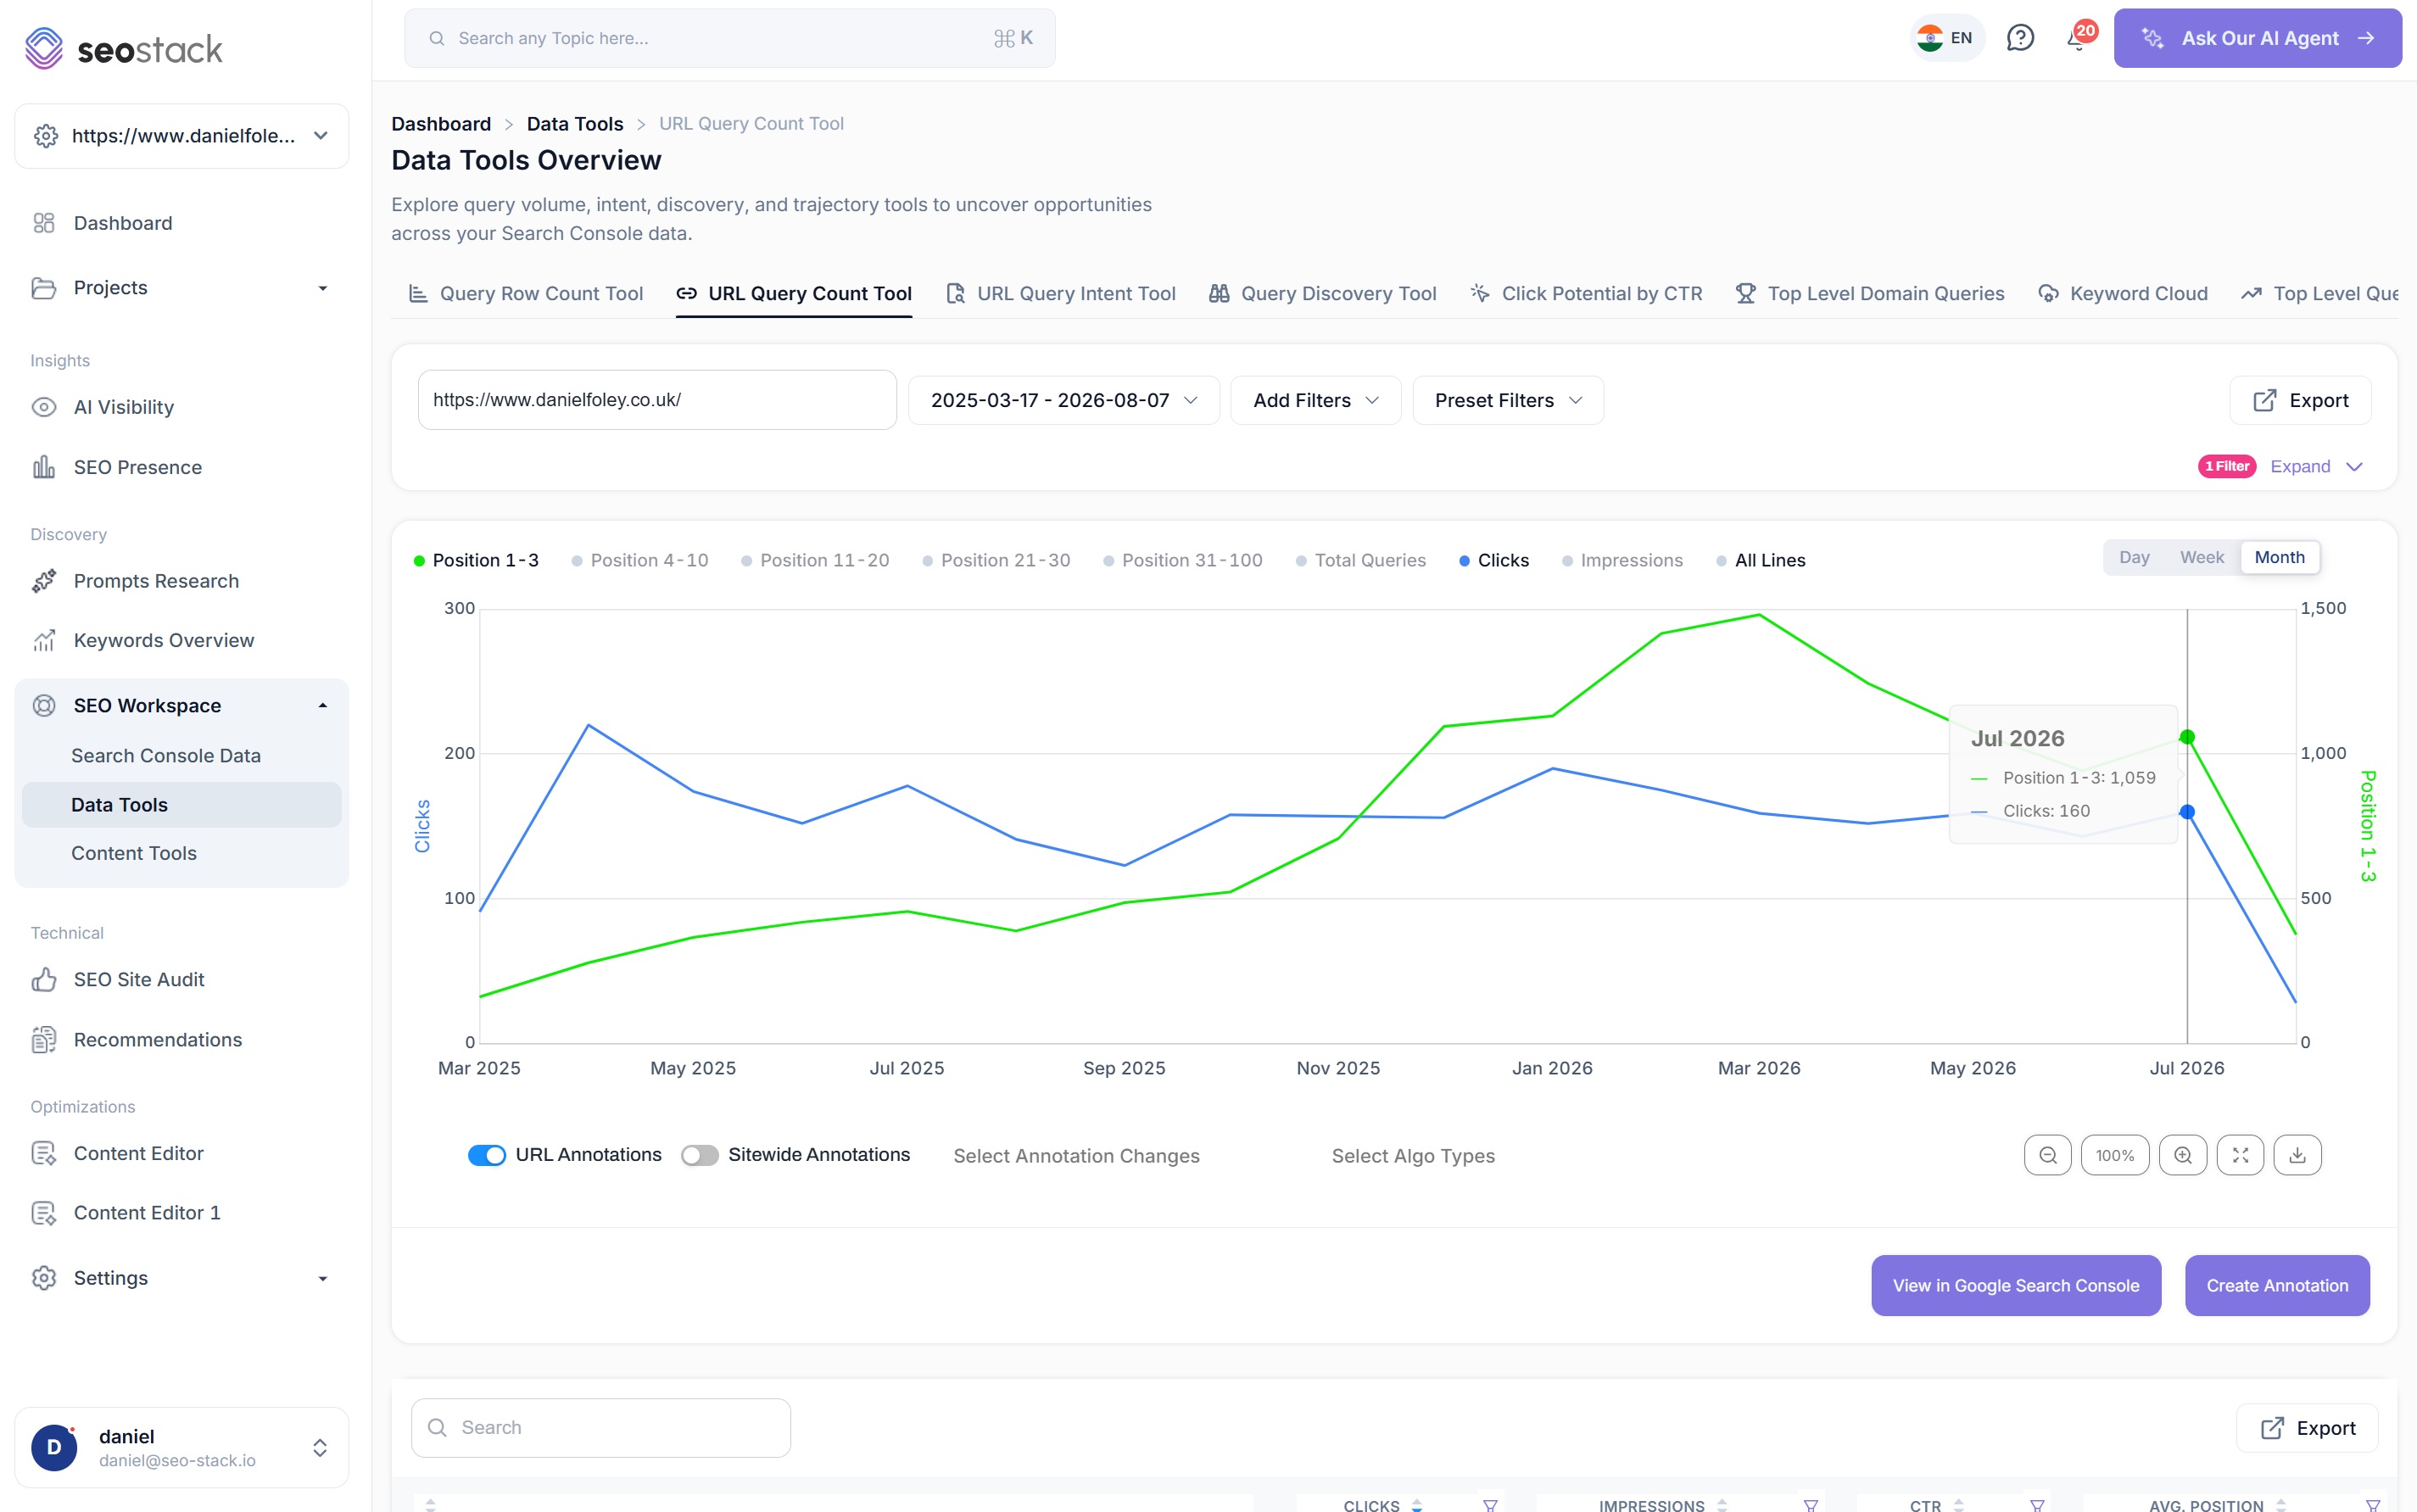Enable Sitewide Annotations switch

pyautogui.click(x=699, y=1155)
